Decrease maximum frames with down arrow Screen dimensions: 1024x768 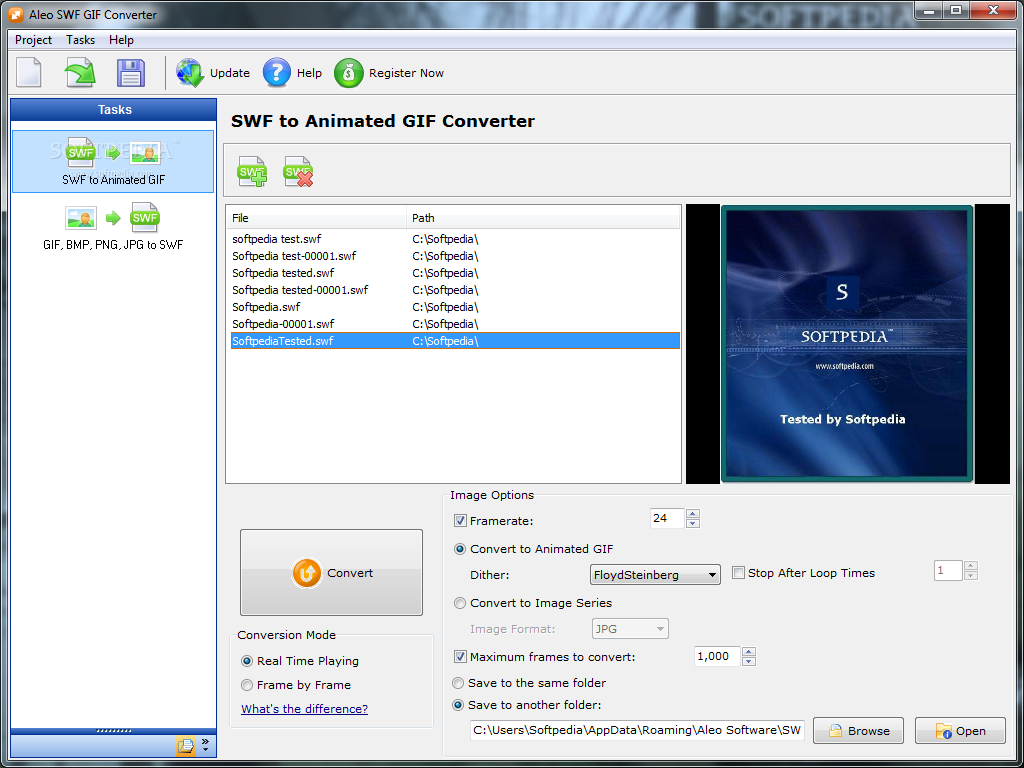(x=749, y=662)
